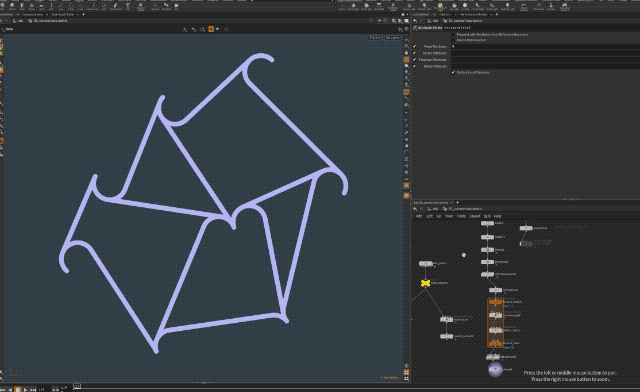Select the Metaball shelf tool
This screenshot has width=640, height=392.
[x=166, y=6]
